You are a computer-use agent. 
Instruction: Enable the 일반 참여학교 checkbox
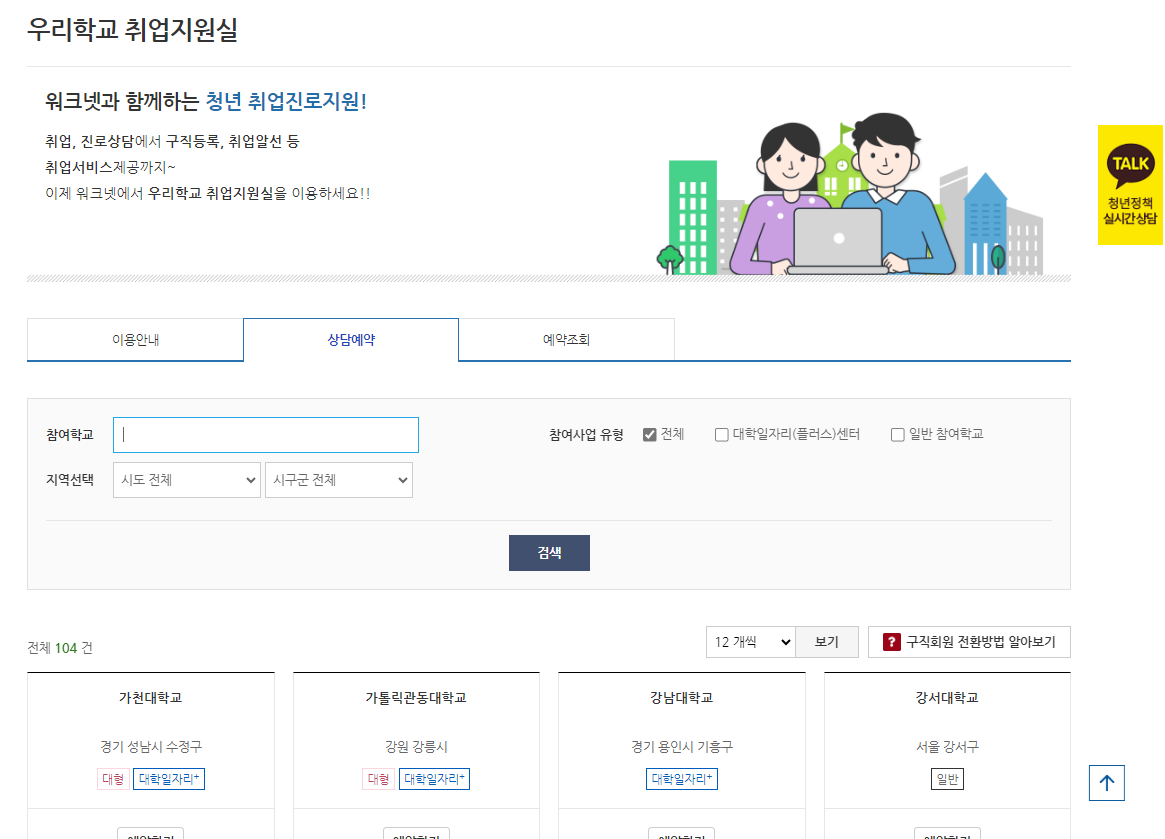(x=897, y=434)
